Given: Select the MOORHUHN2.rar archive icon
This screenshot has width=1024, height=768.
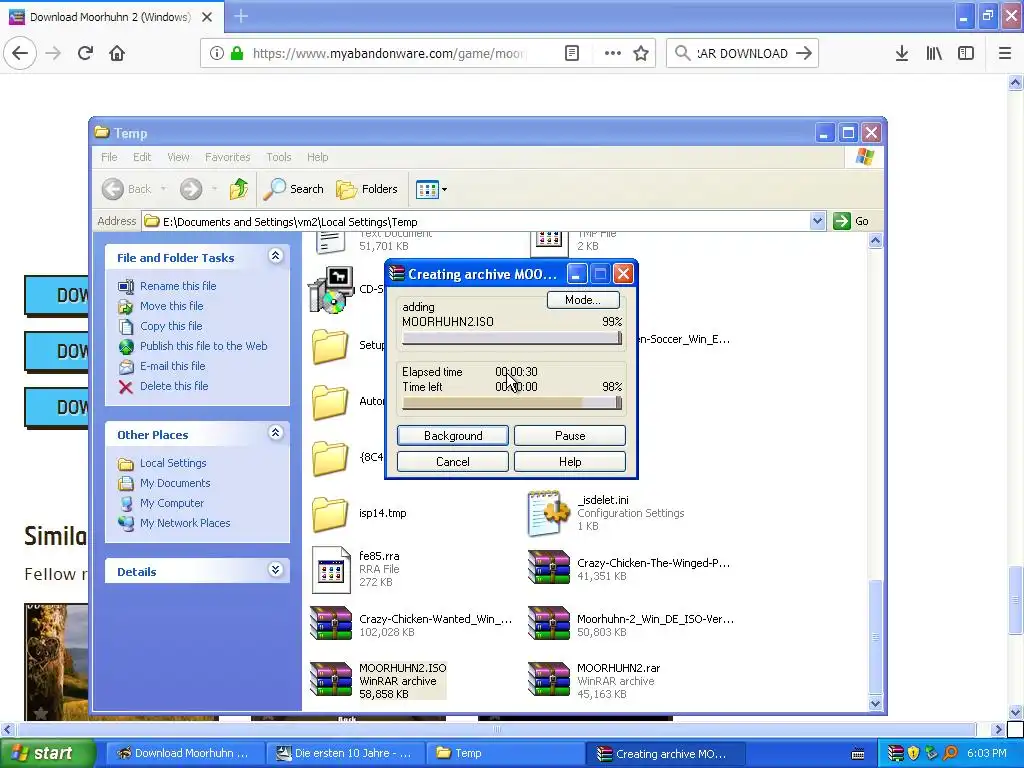Looking at the screenshot, I should coord(549,680).
